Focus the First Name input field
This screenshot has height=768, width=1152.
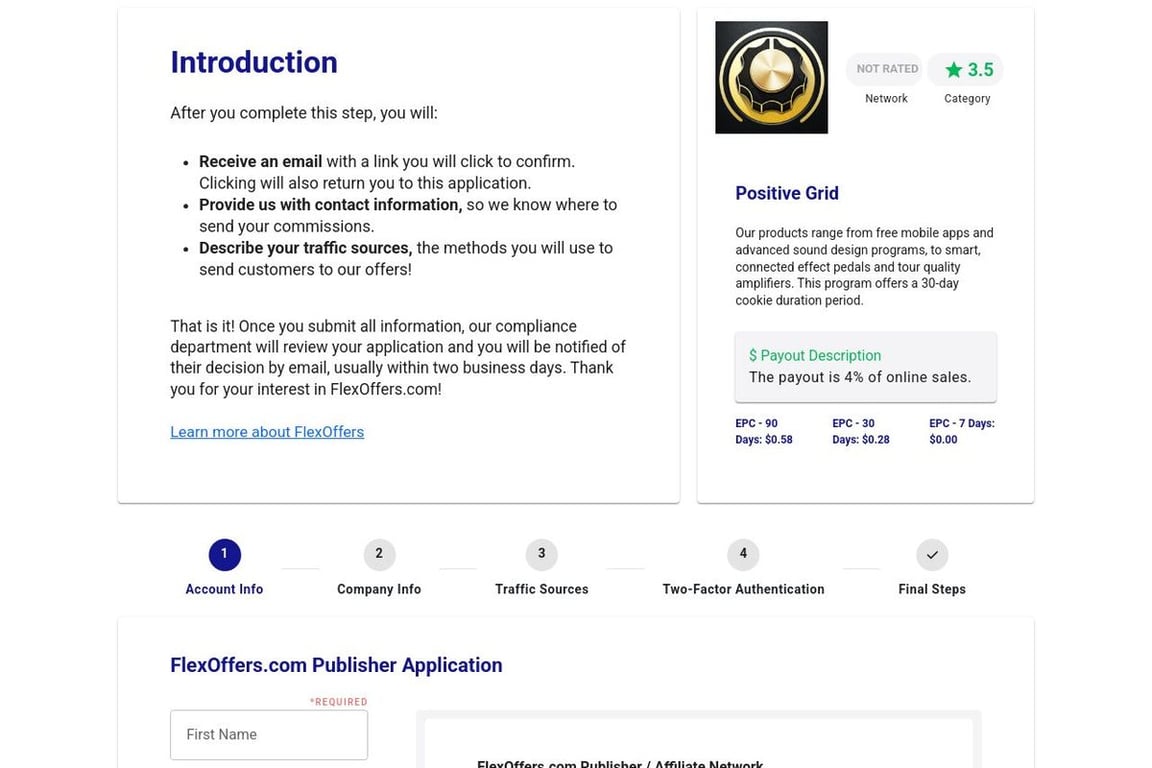[269, 735]
